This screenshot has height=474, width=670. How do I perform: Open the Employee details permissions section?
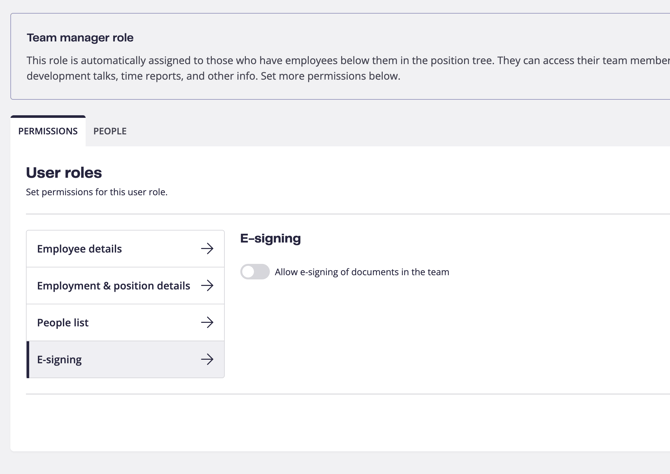[125, 249]
